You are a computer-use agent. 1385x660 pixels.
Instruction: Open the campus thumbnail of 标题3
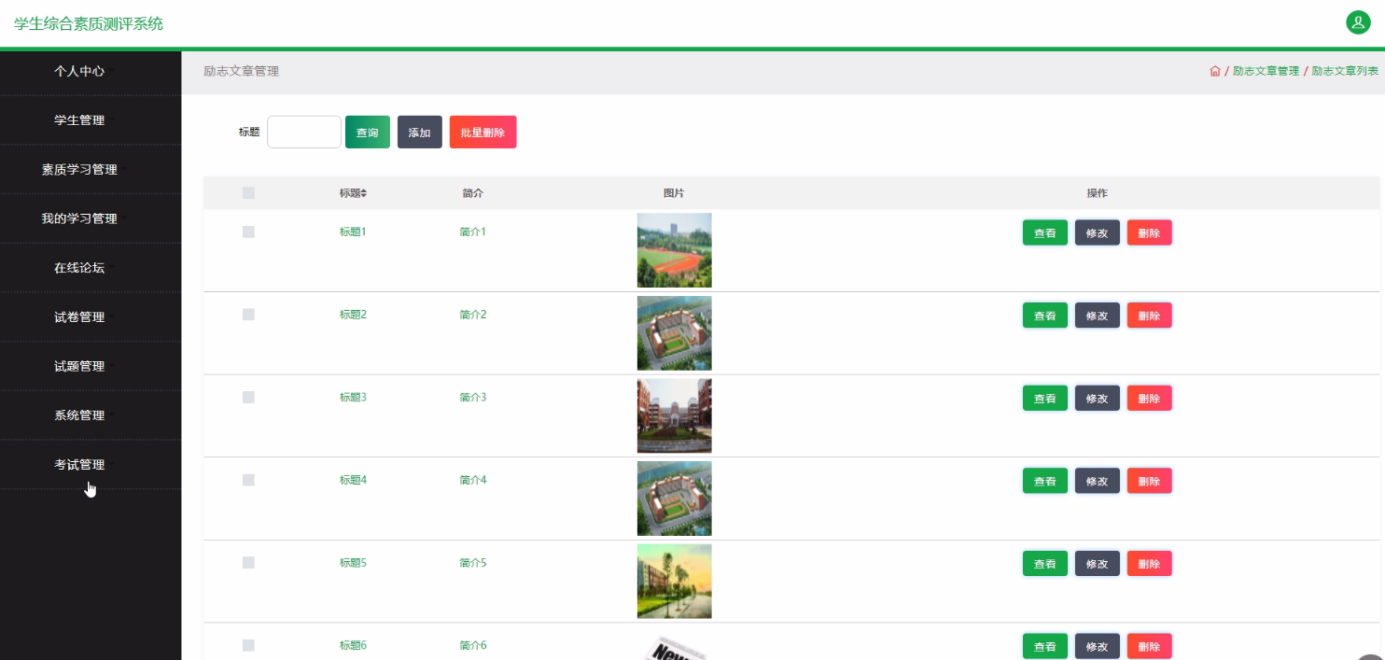pos(674,416)
